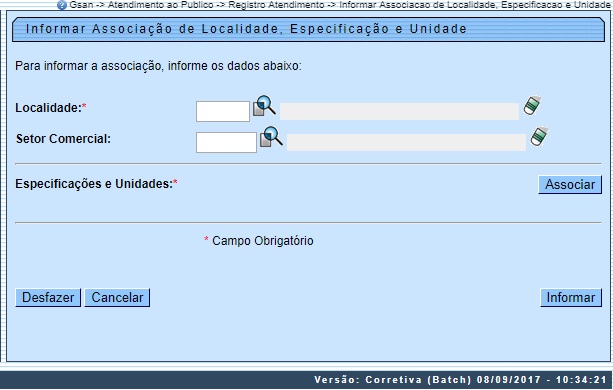Image resolution: width=613 pixels, height=390 pixels.
Task: Click the Associar button
Action: click(570, 184)
